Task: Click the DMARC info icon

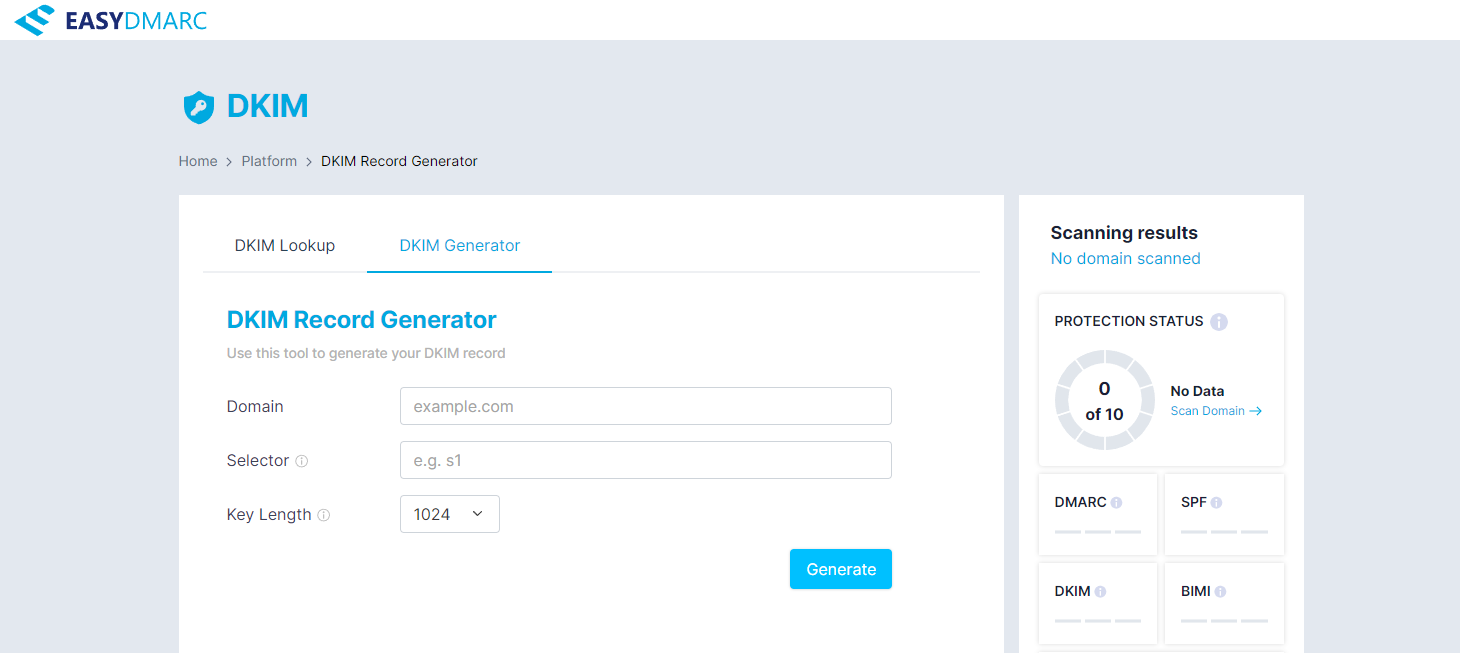Action: coord(1116,503)
